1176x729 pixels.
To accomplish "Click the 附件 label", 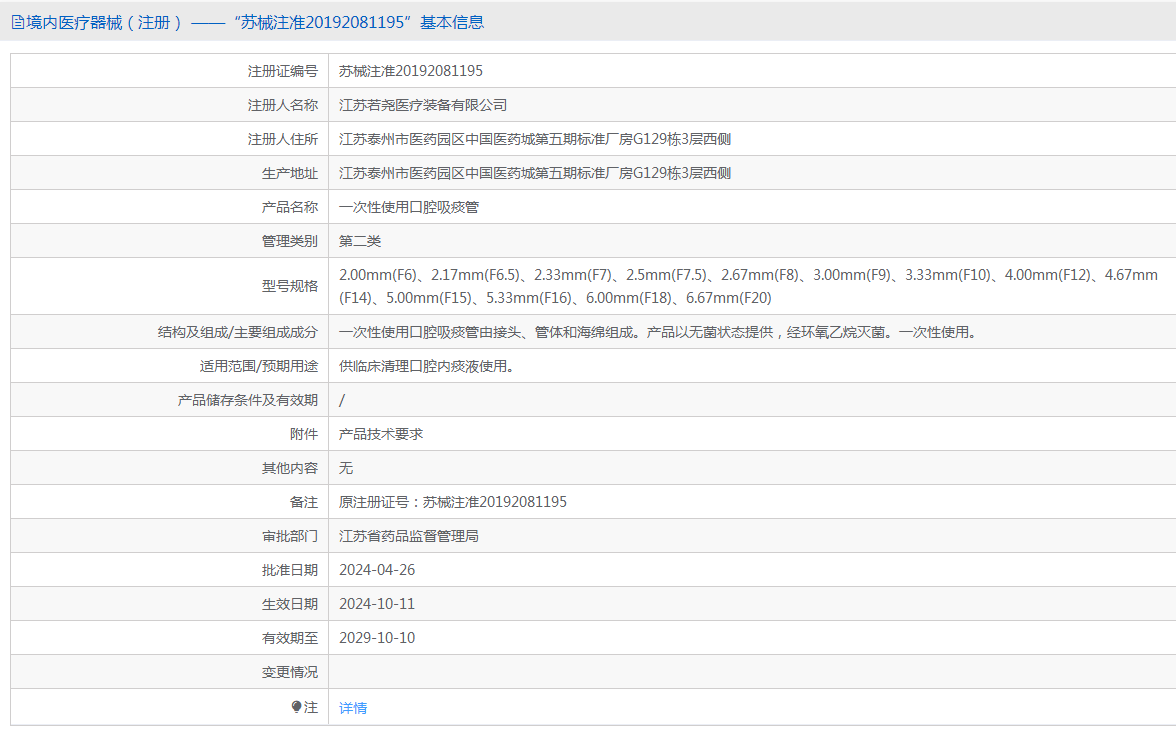I will click(304, 434).
